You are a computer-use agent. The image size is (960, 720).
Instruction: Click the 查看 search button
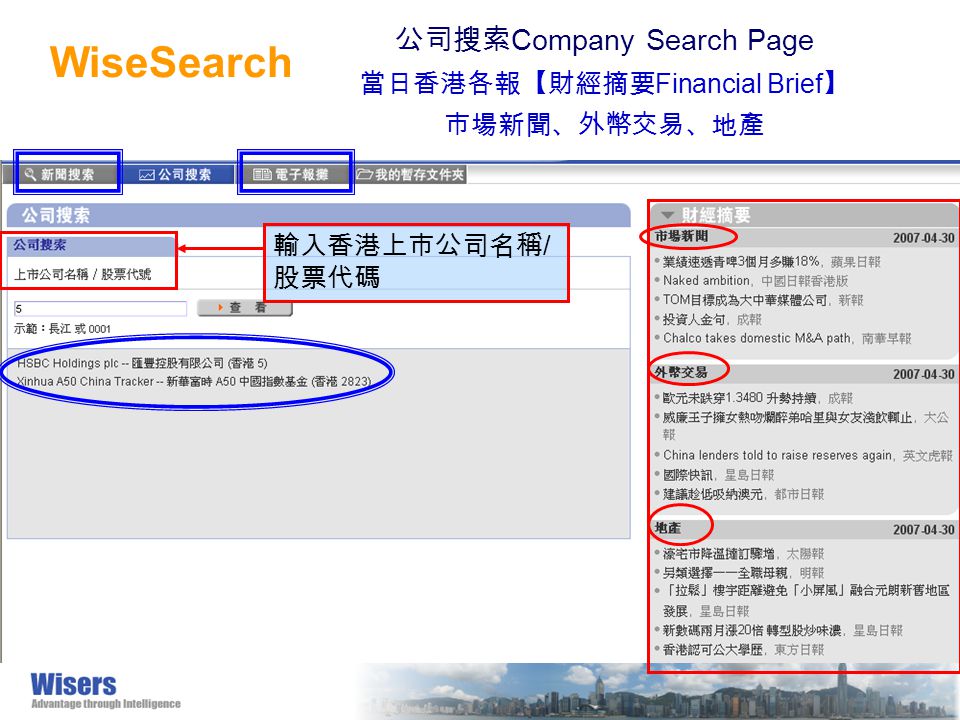[x=245, y=307]
